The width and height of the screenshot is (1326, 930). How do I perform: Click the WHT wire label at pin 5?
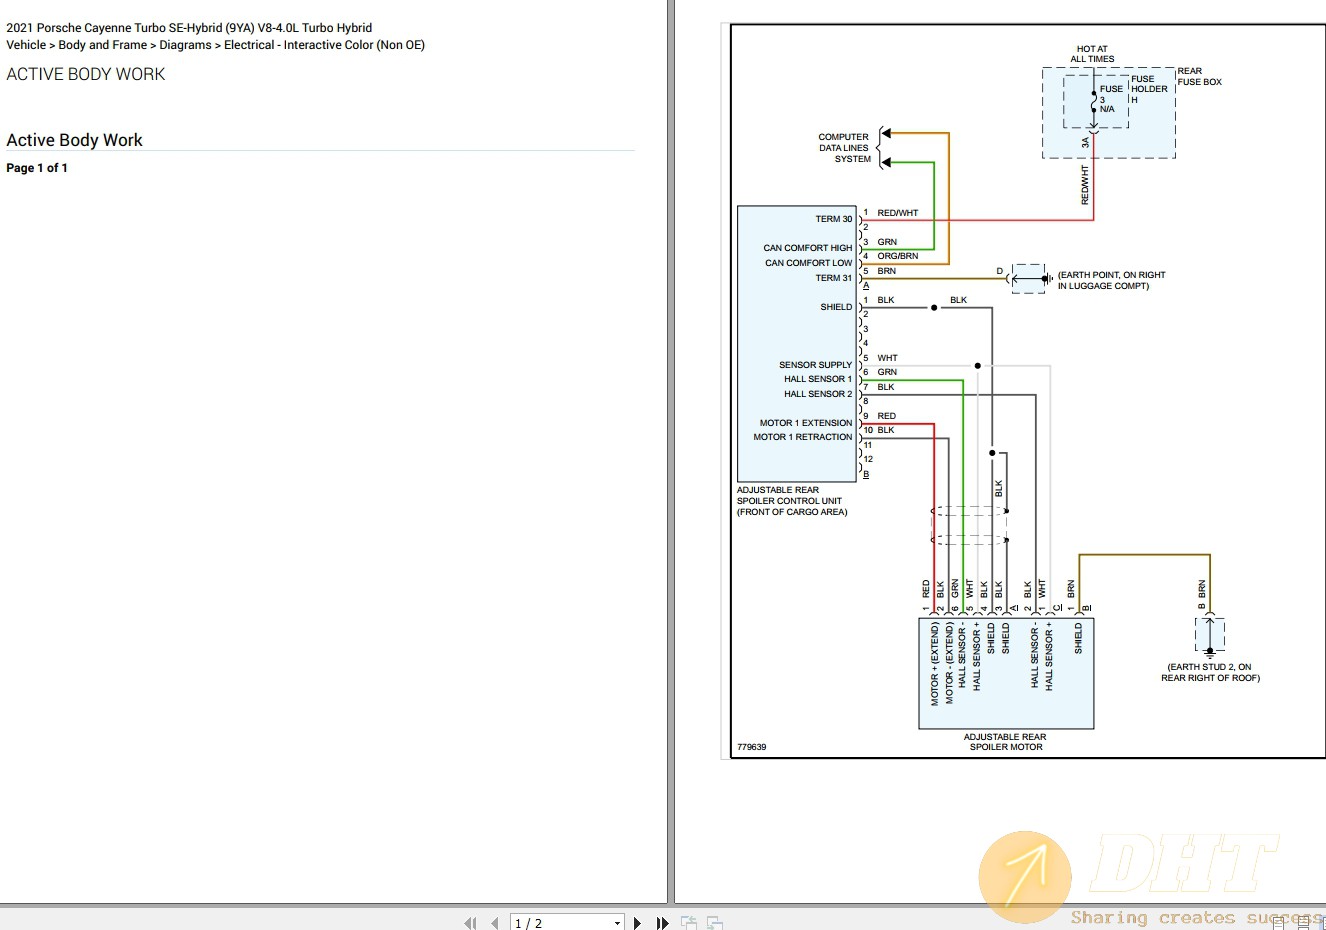coord(888,358)
